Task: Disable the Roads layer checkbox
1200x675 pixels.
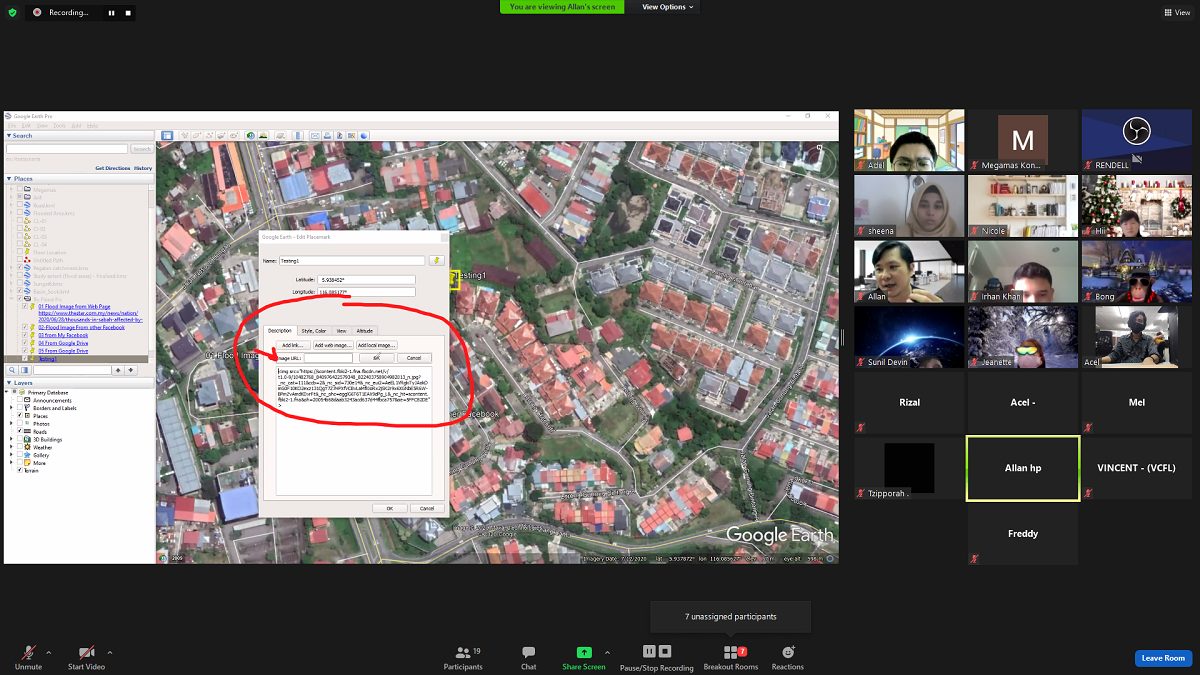Action: click(x=20, y=432)
